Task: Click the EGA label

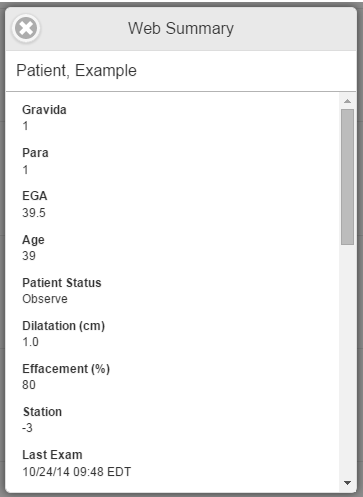Action: tap(35, 196)
